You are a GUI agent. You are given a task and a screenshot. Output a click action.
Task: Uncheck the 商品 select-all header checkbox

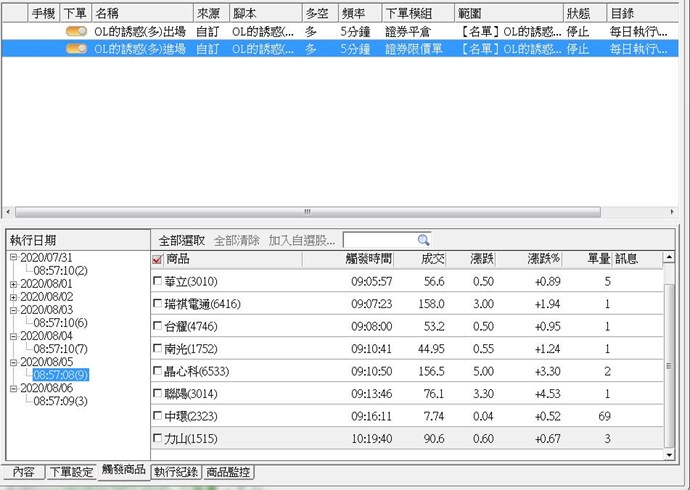157,260
